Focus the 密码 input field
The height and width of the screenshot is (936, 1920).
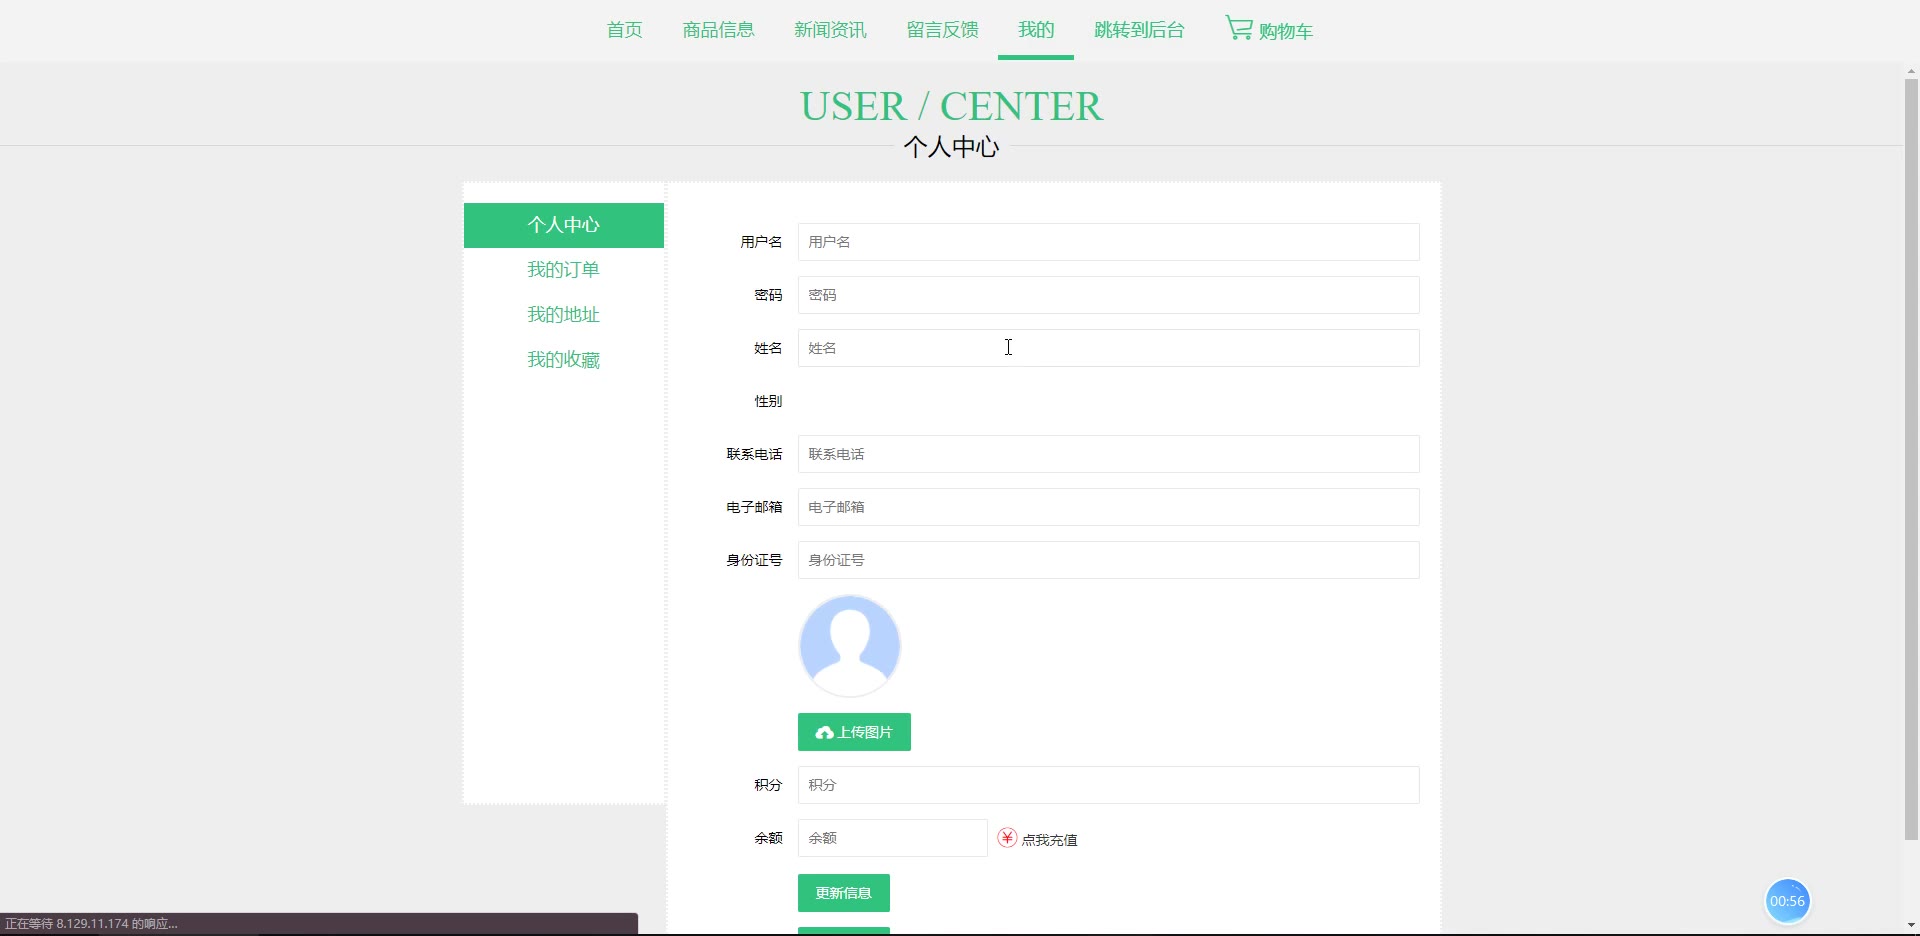coord(1108,295)
